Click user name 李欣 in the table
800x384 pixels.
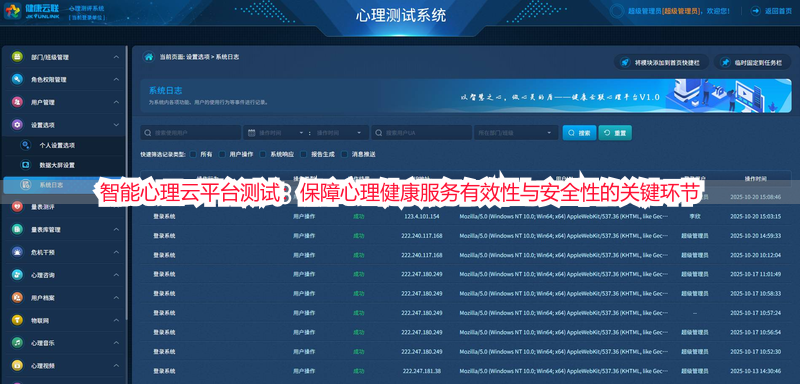[694, 216]
